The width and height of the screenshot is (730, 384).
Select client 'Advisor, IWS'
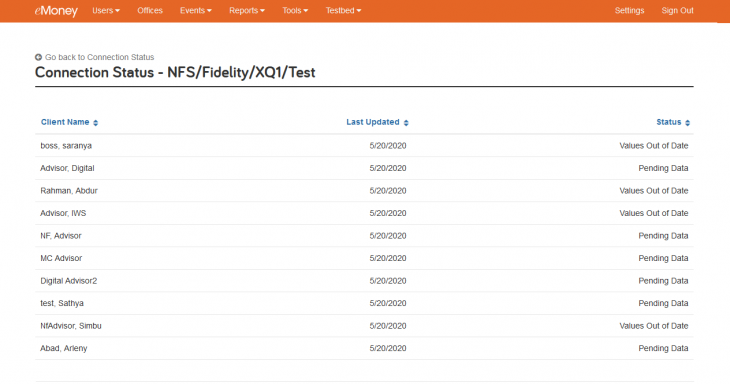click(63, 213)
